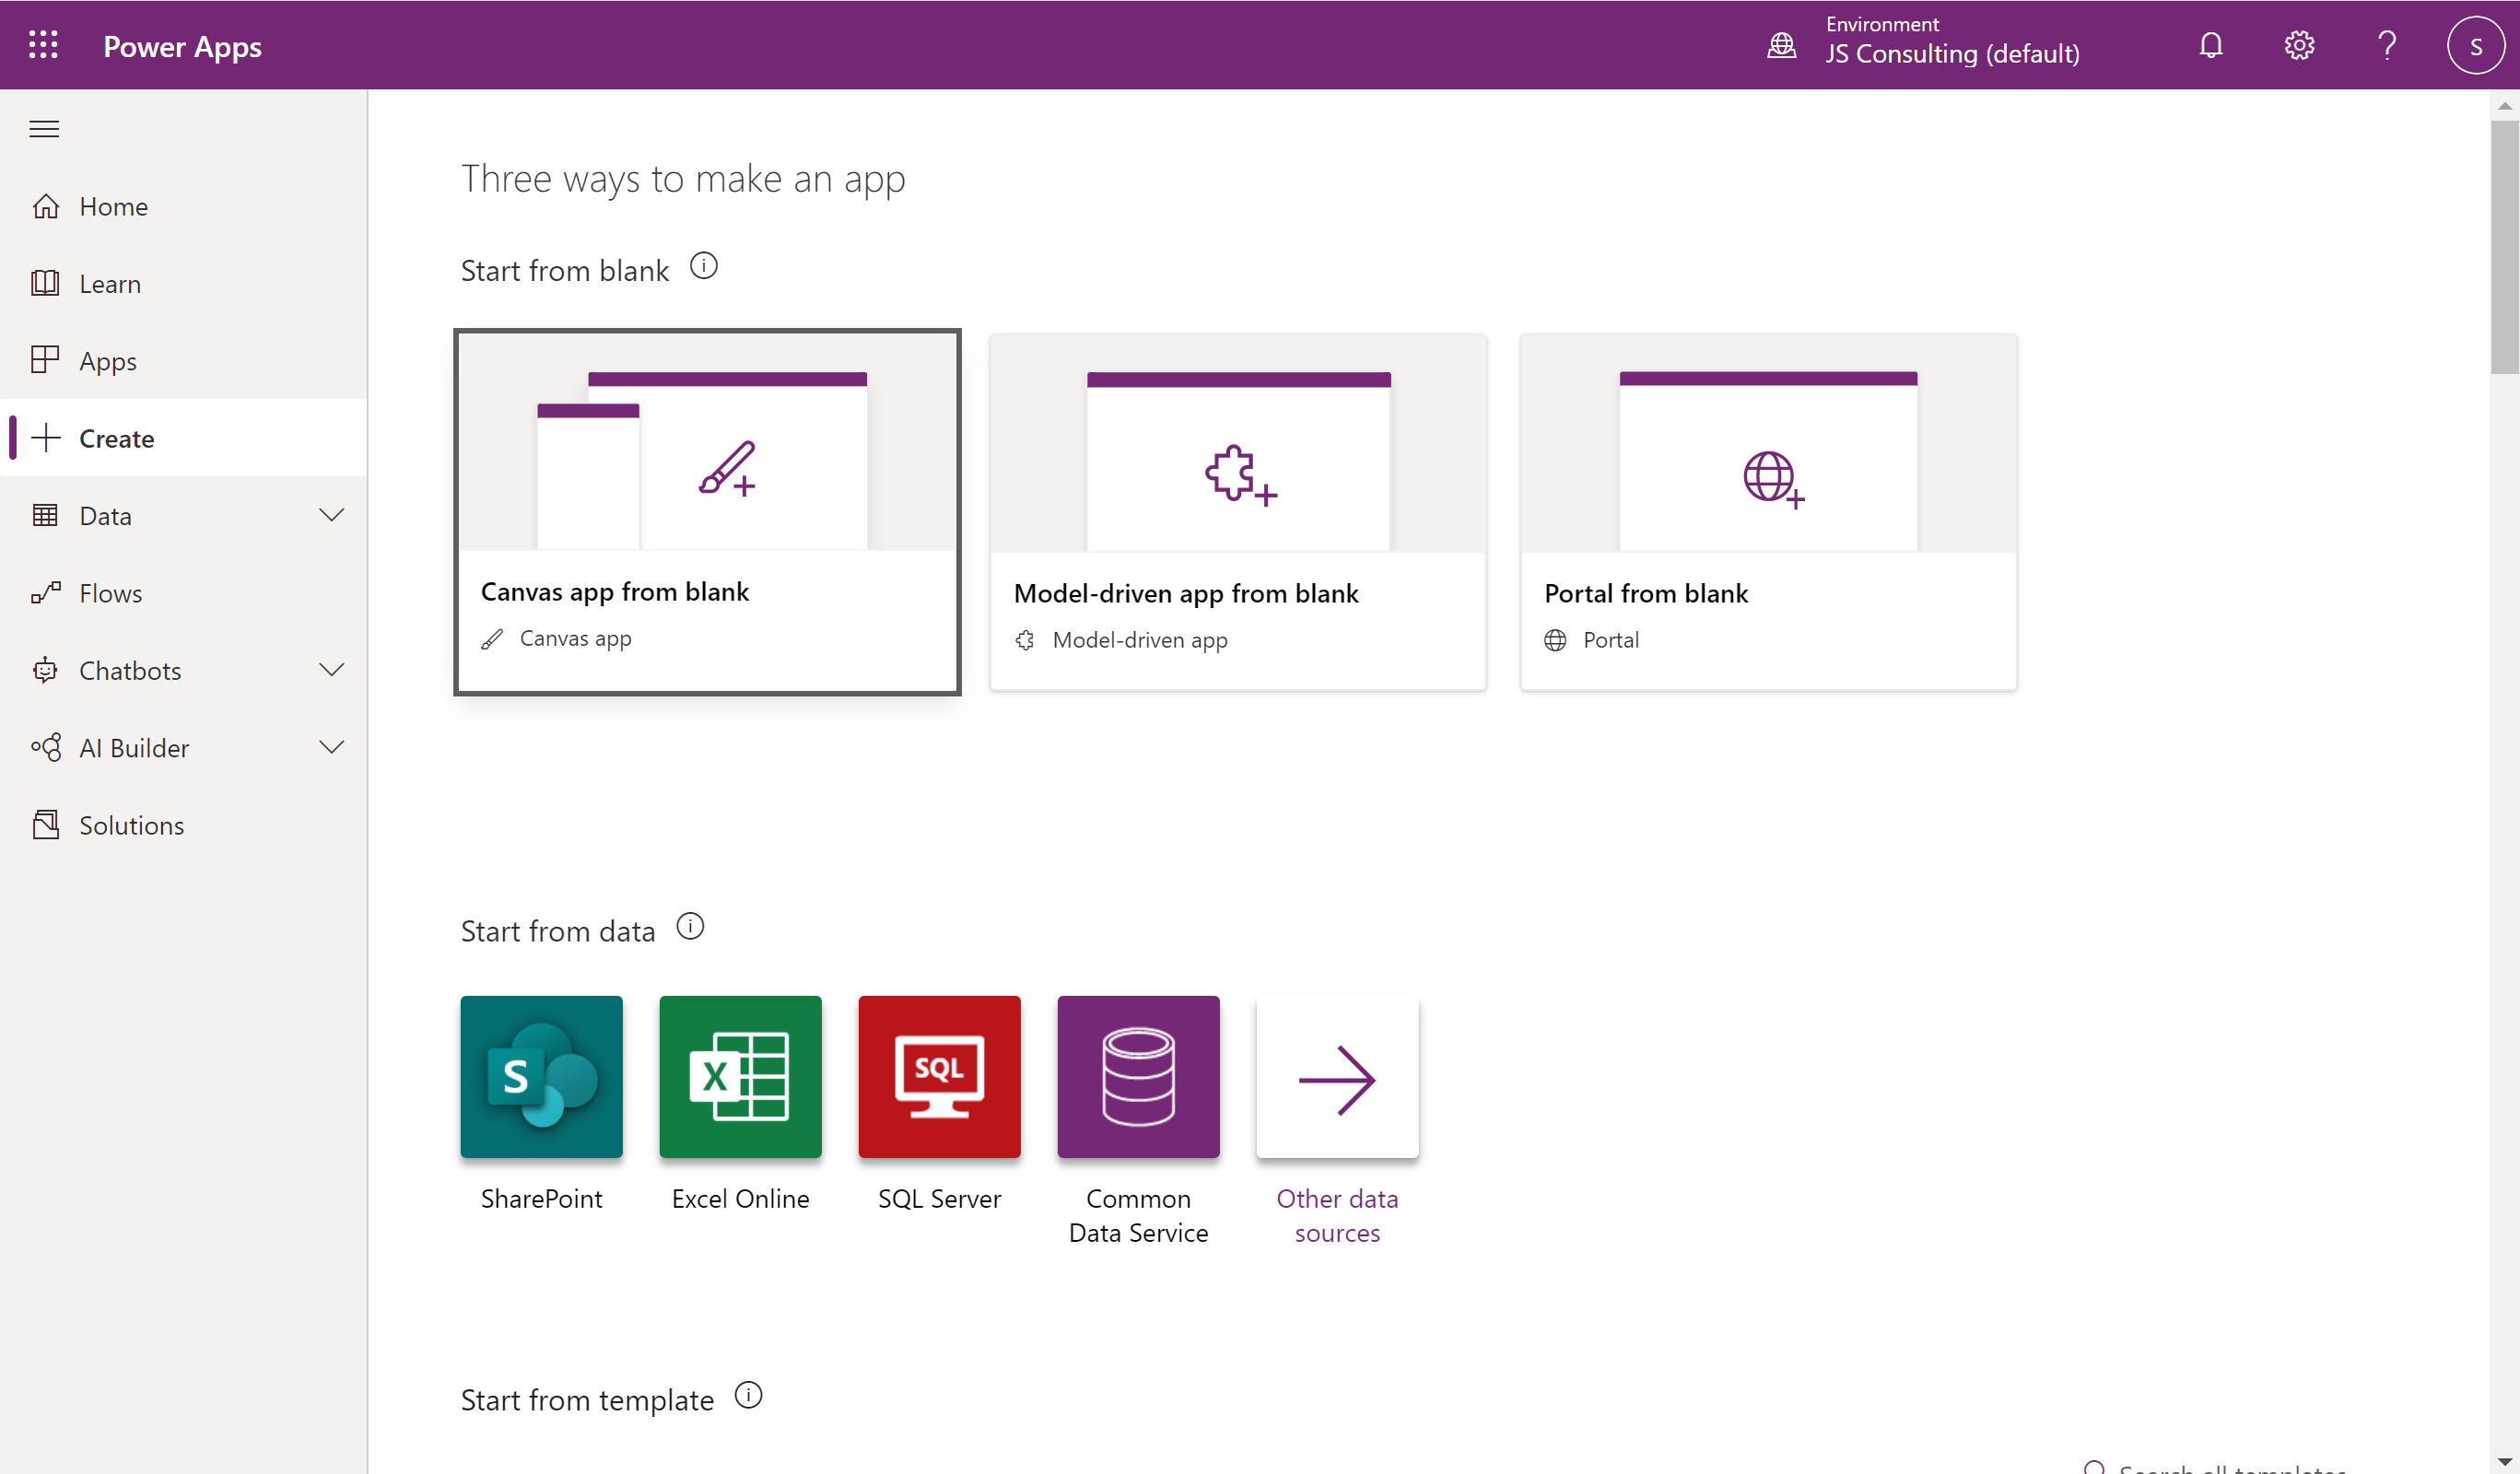Open the settings gear
Viewport: 2520px width, 1474px height.
[2298, 44]
